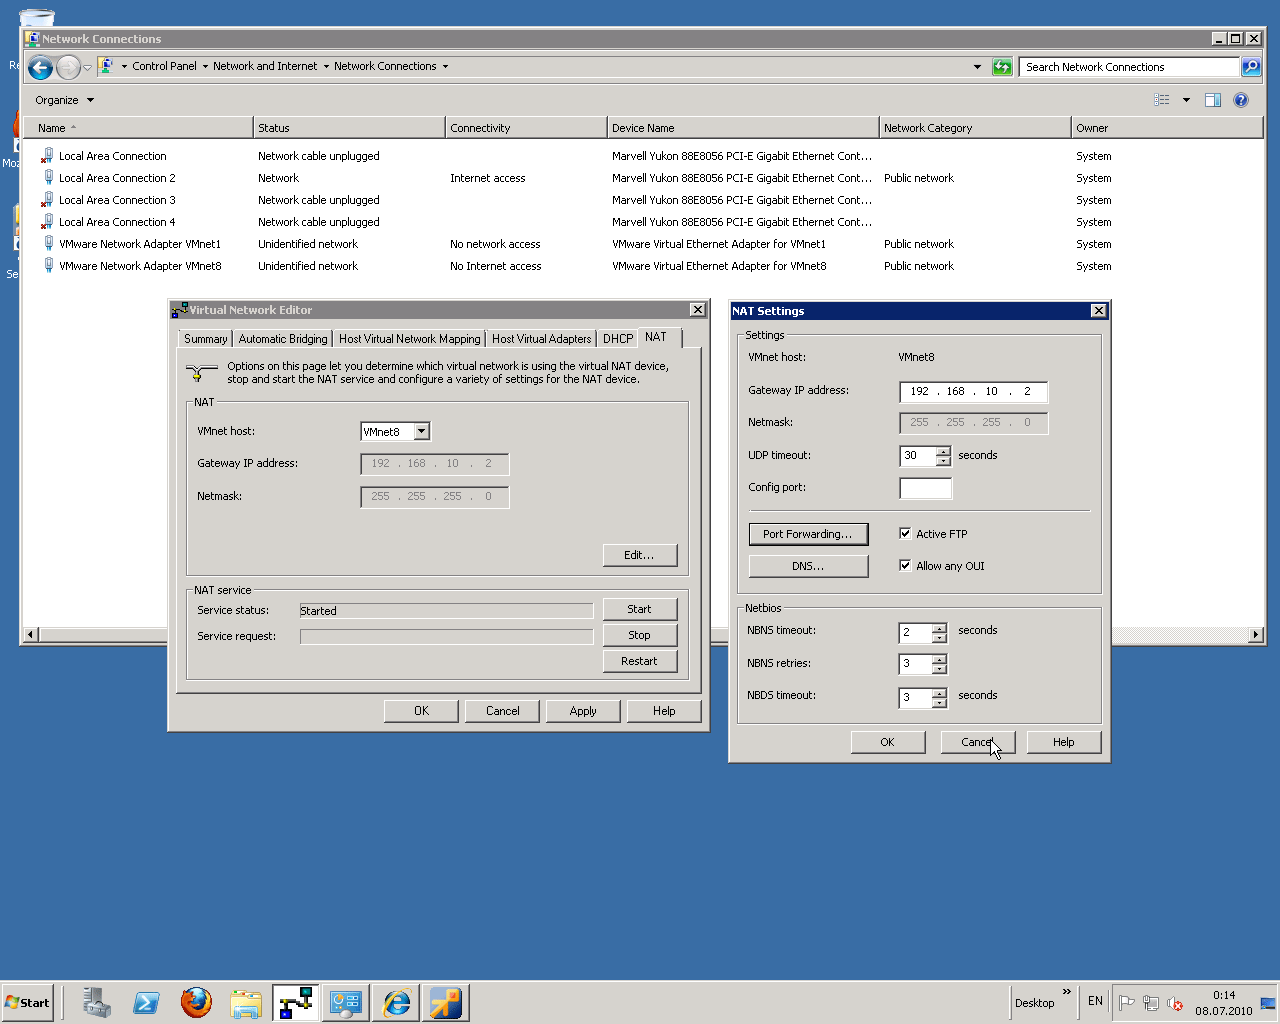Open the VMware taskbar icon
This screenshot has width=1280, height=1024.
(446, 1002)
